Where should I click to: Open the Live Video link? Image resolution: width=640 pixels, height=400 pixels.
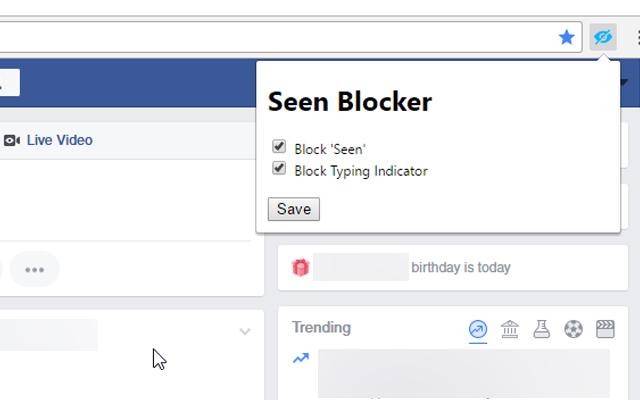click(59, 141)
